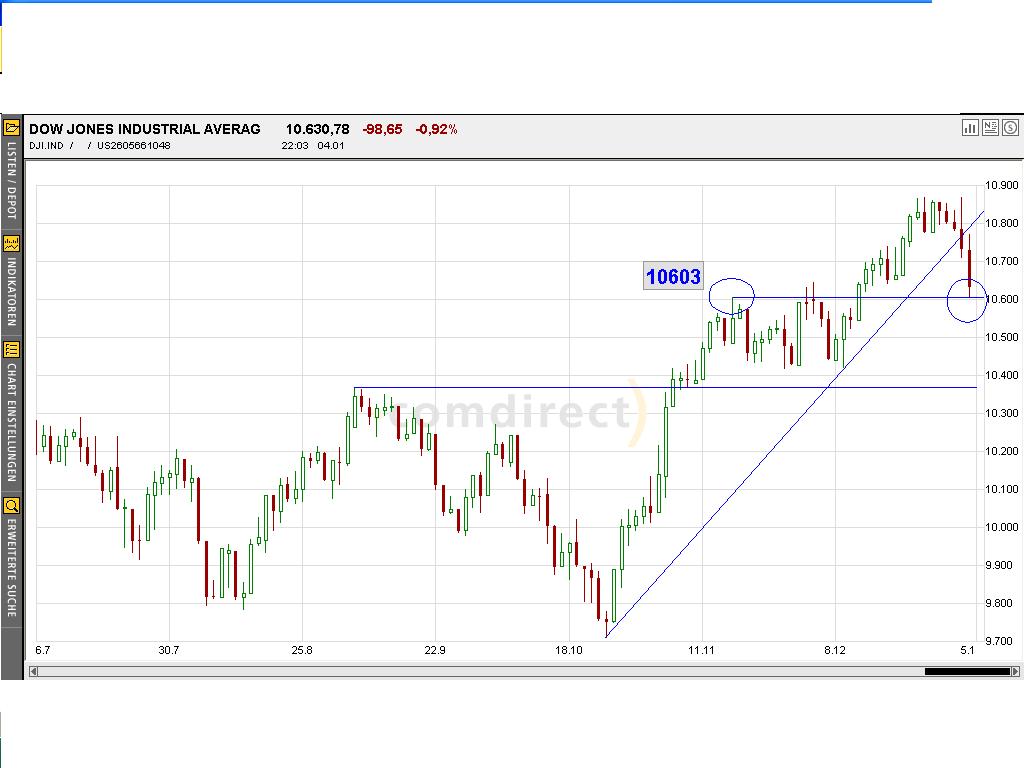
Task: Click the Erweiterte Suche magnifier icon
Action: click(x=12, y=505)
